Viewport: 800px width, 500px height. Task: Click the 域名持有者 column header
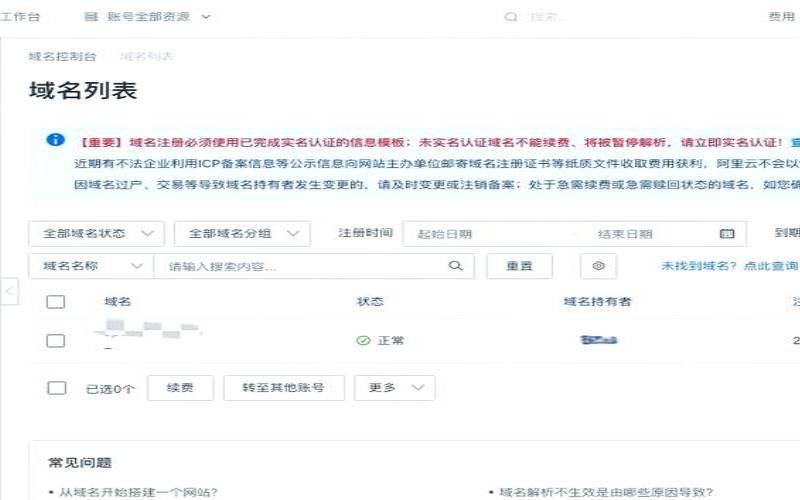[x=597, y=302]
